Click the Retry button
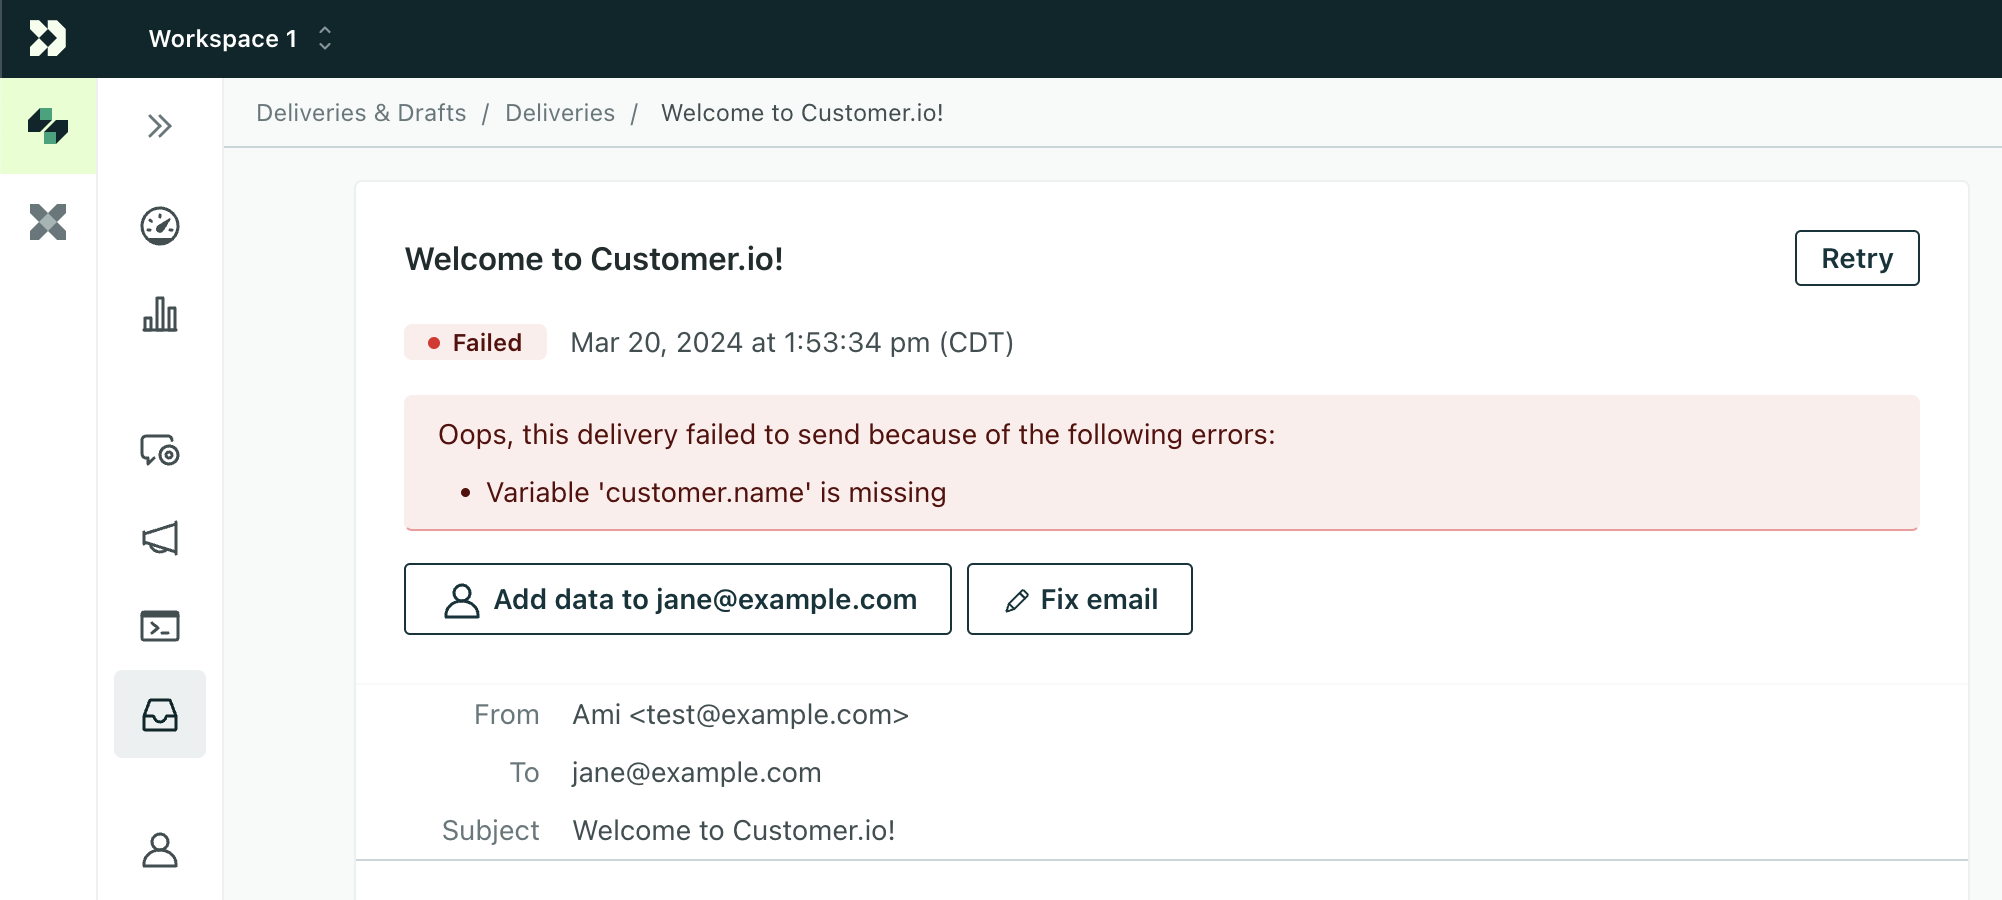 1856,258
